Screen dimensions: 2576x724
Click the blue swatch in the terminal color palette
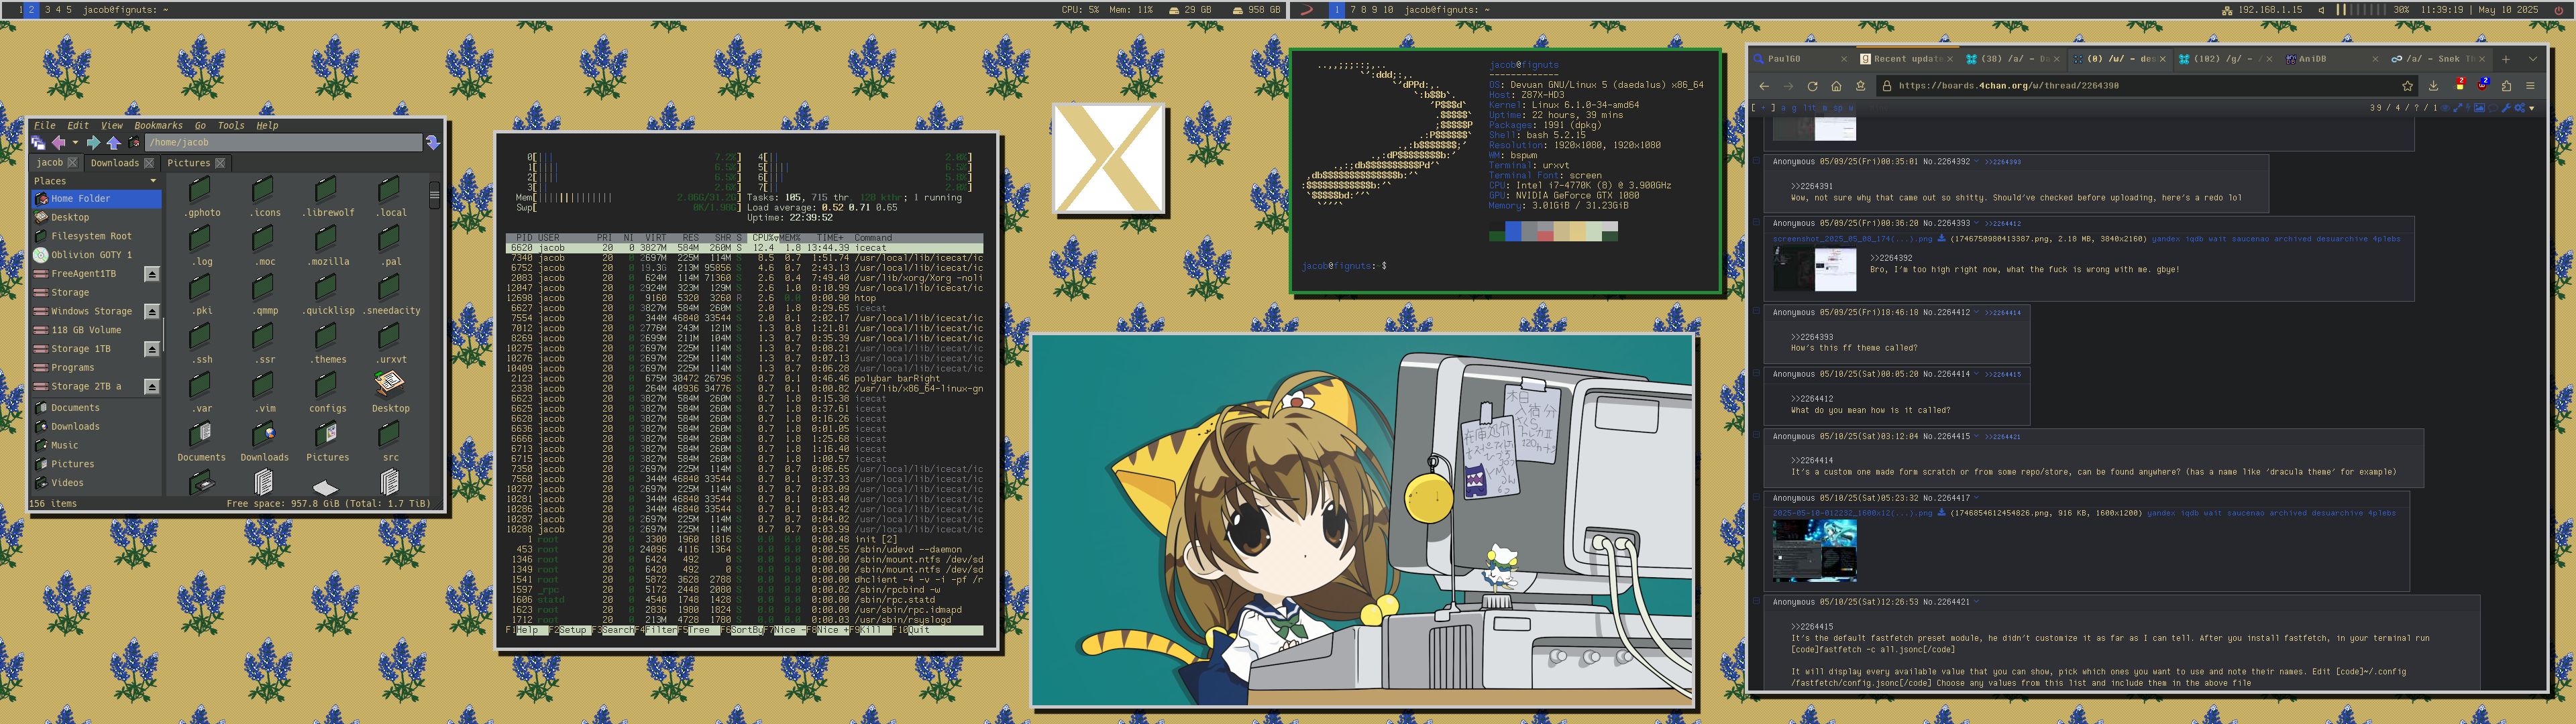(x=1513, y=232)
